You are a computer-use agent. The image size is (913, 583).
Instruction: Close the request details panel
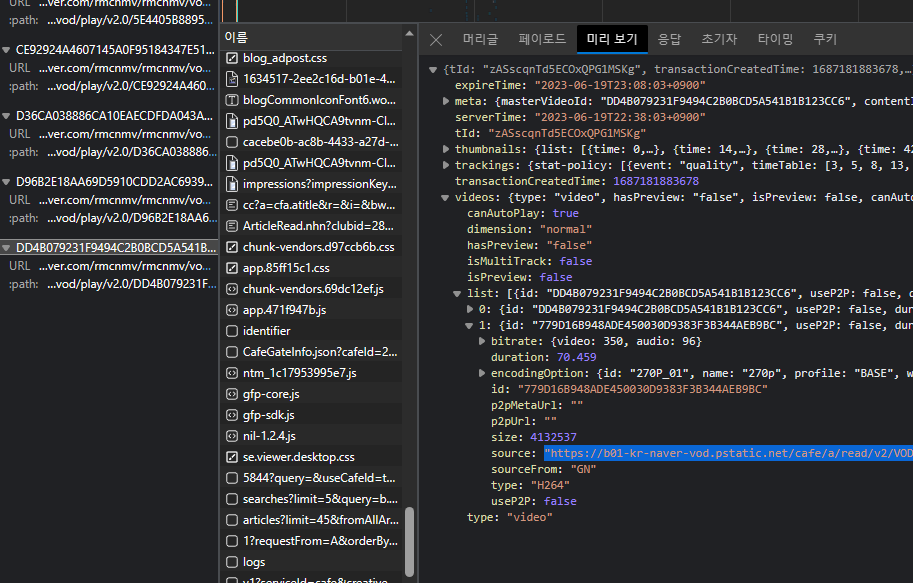click(436, 40)
